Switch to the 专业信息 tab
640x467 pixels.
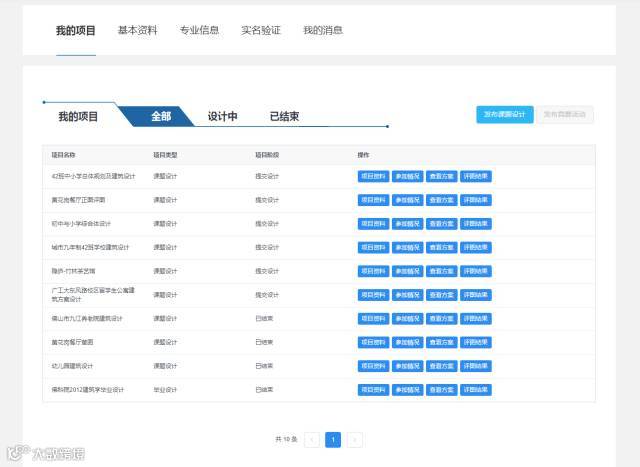[200, 30]
